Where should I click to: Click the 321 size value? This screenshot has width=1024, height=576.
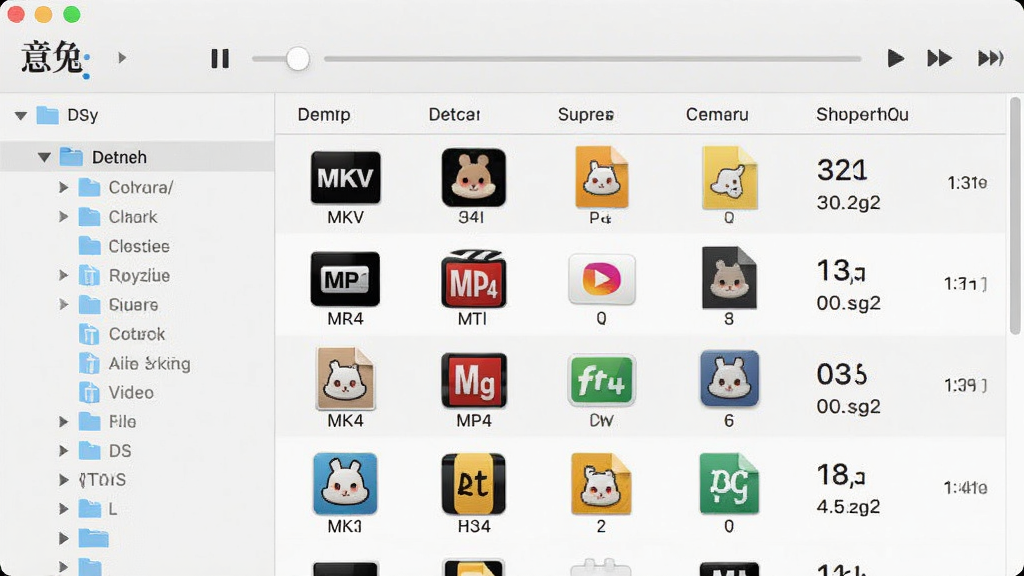coord(842,170)
